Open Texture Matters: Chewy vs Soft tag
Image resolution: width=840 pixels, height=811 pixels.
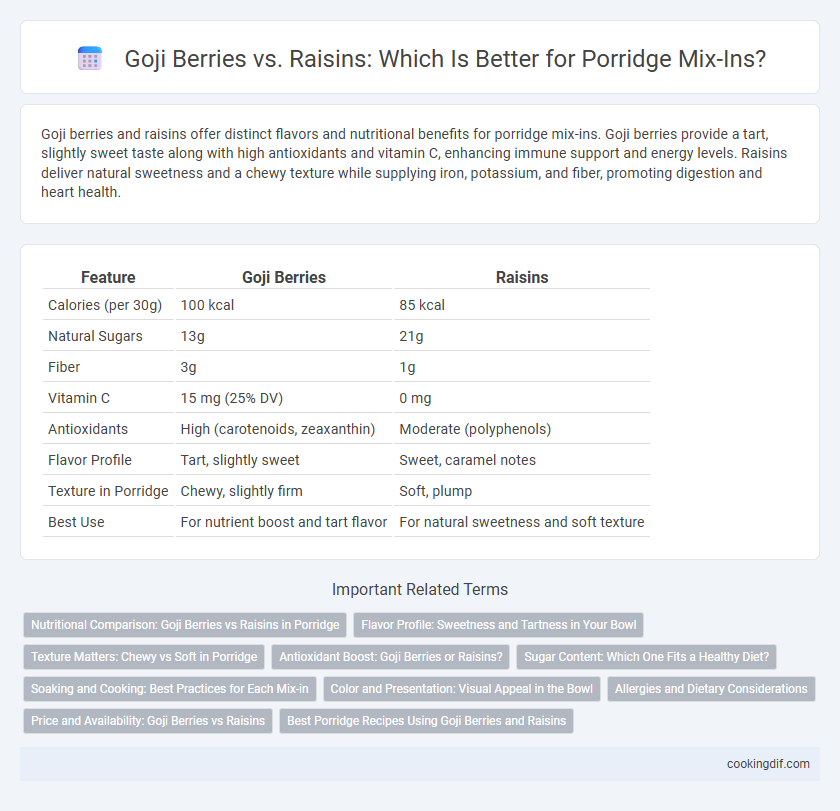point(144,657)
